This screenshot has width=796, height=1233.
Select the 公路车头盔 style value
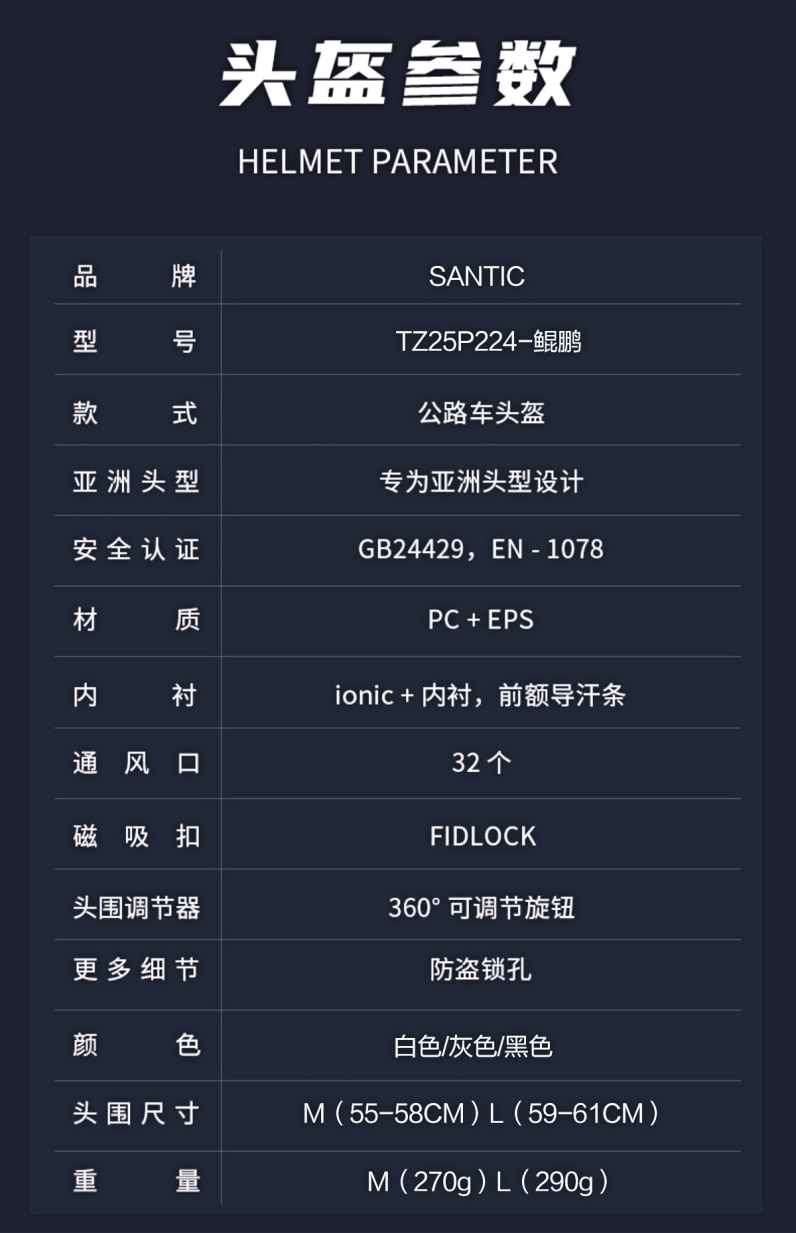tap(481, 413)
